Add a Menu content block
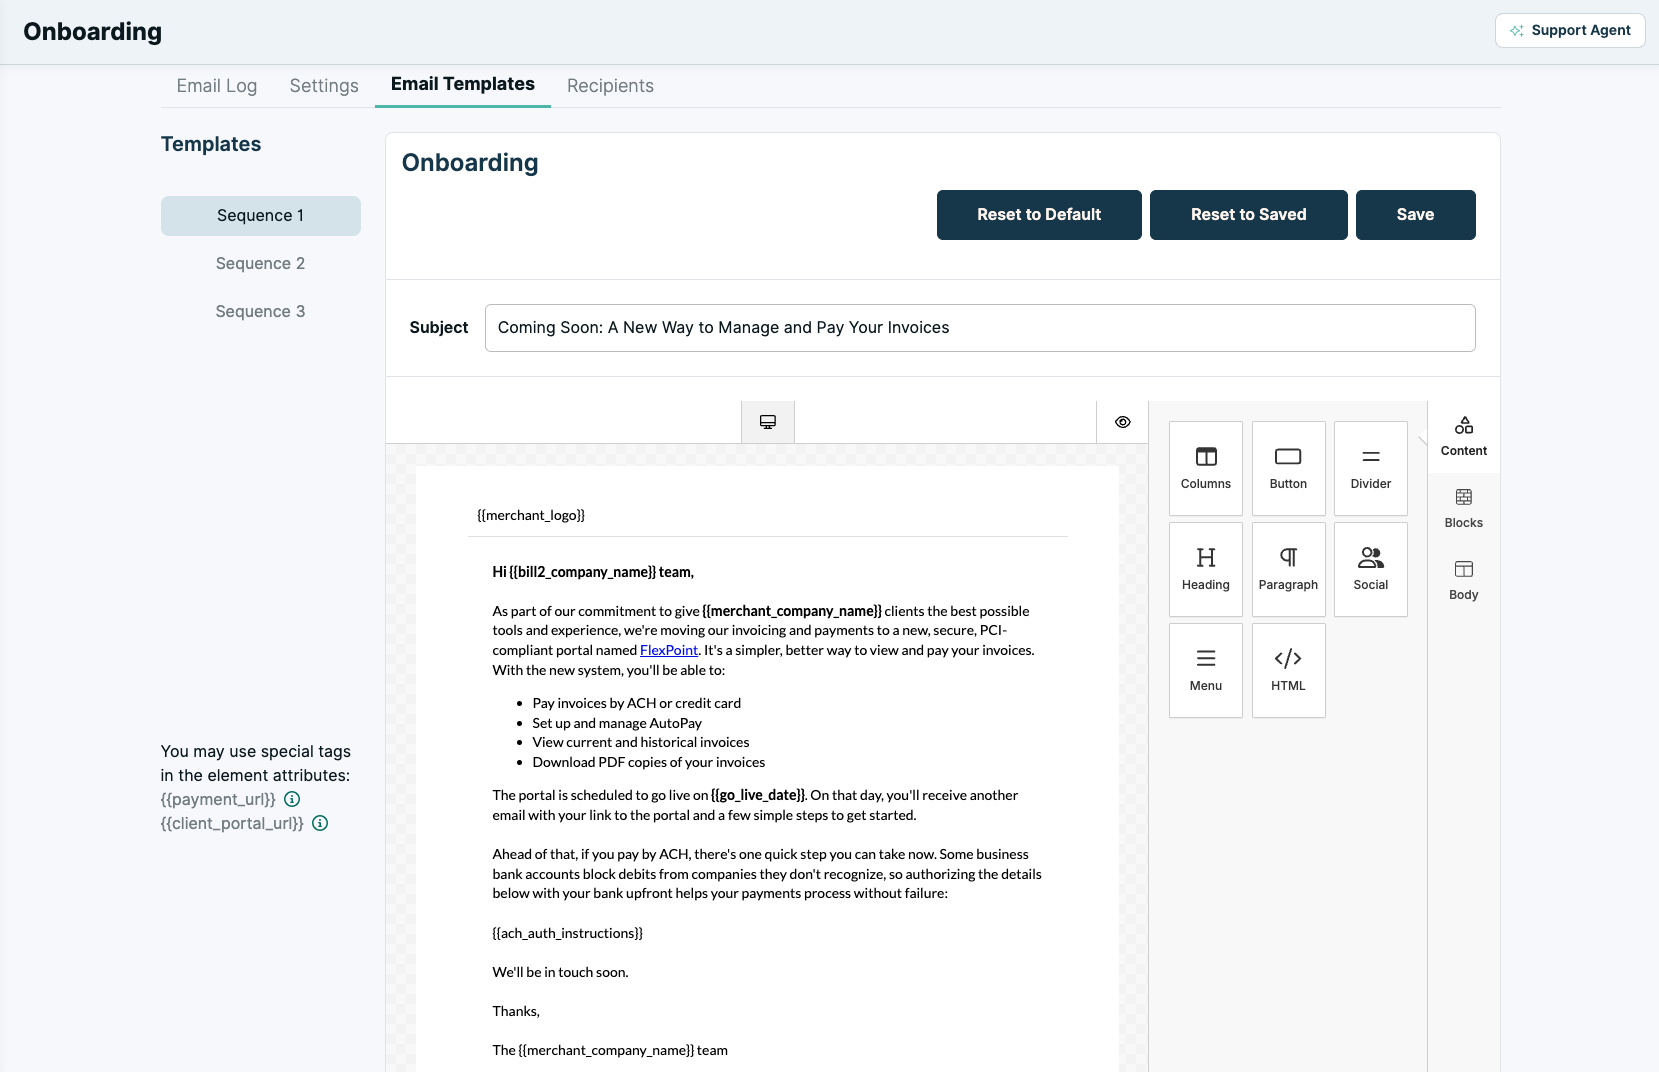This screenshot has width=1659, height=1072. (x=1206, y=670)
